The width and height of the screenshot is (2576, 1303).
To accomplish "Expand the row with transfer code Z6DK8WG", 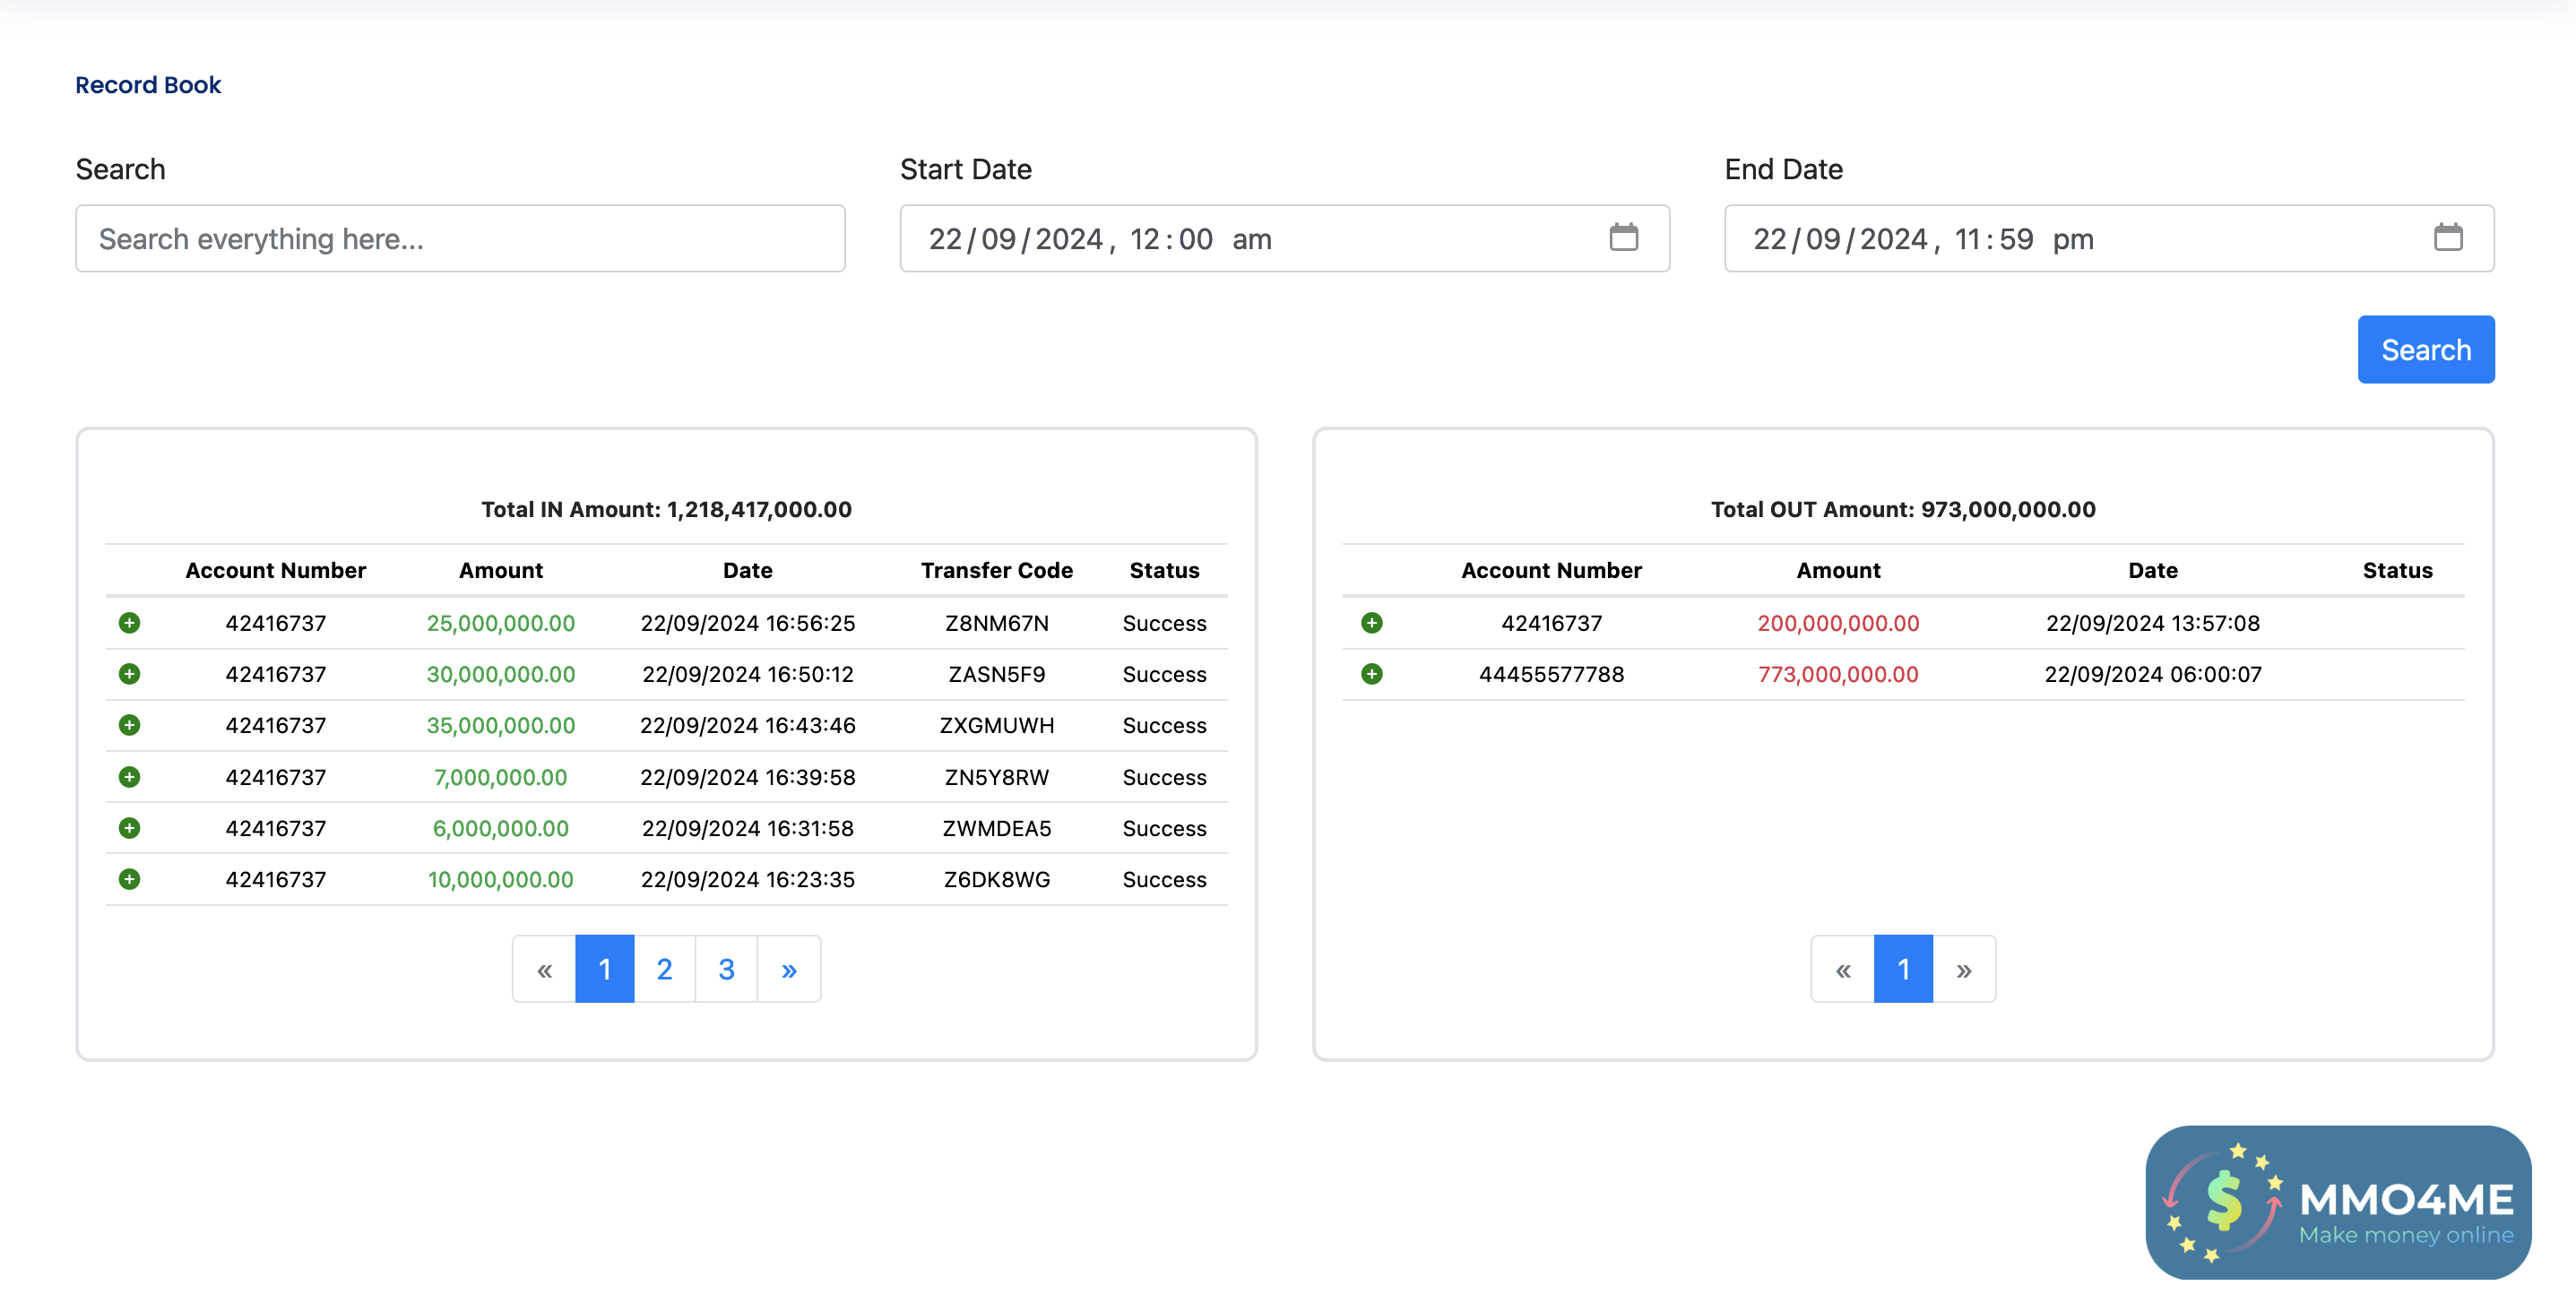I will click(129, 879).
